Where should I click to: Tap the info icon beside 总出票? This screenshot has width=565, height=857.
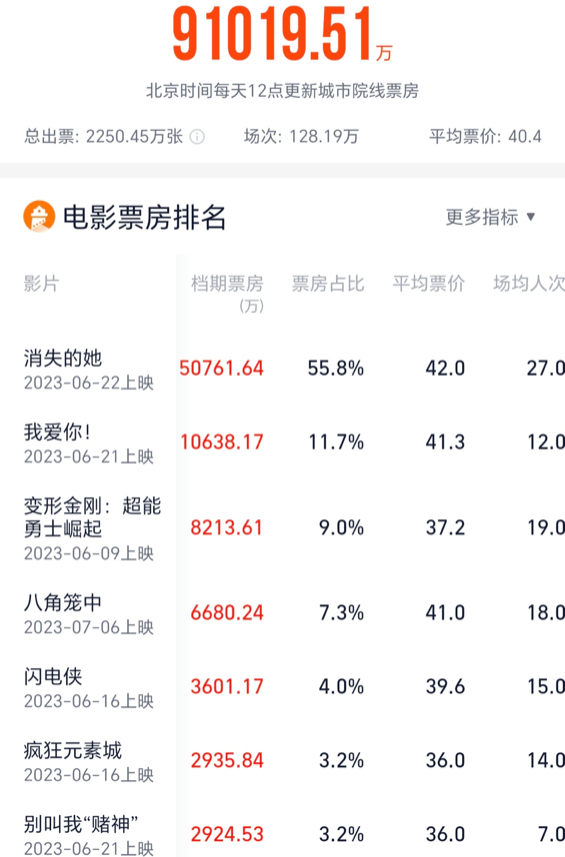[197, 137]
